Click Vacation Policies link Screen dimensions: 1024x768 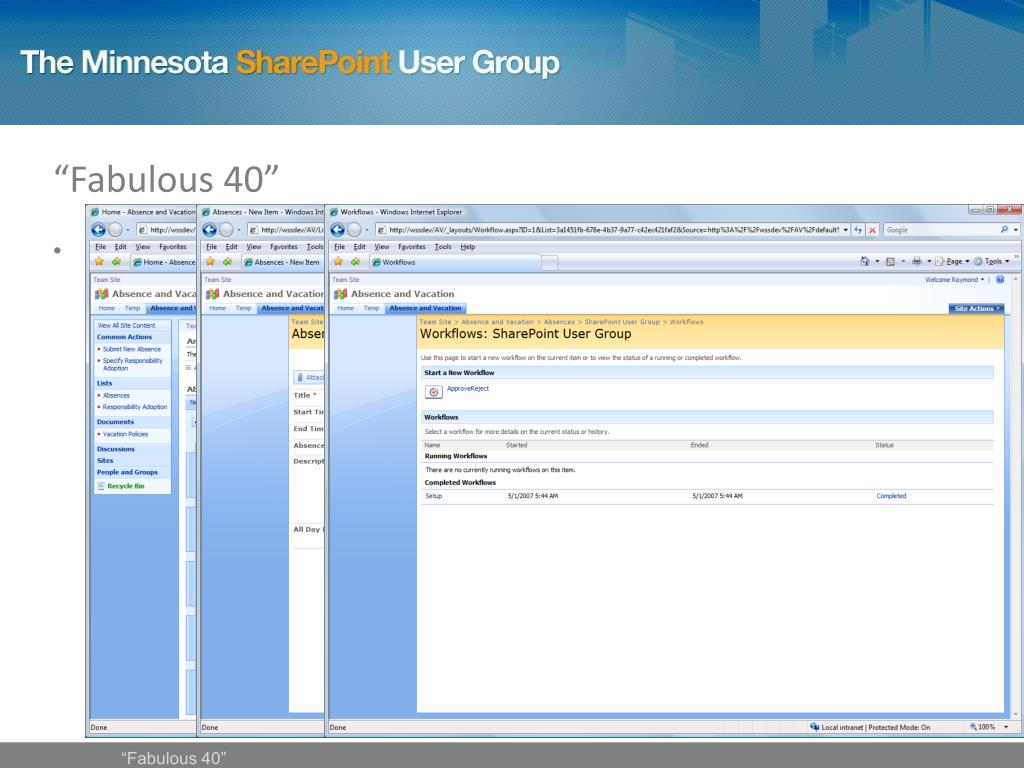coord(125,434)
